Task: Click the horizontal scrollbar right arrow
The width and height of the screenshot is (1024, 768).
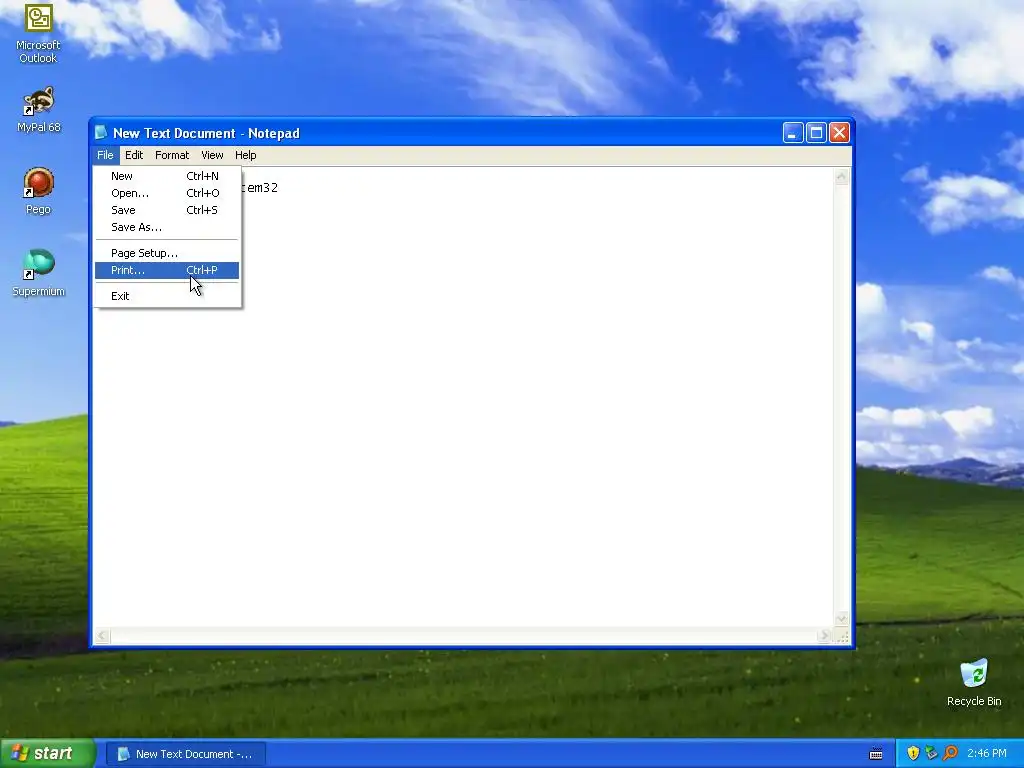Action: [x=824, y=635]
